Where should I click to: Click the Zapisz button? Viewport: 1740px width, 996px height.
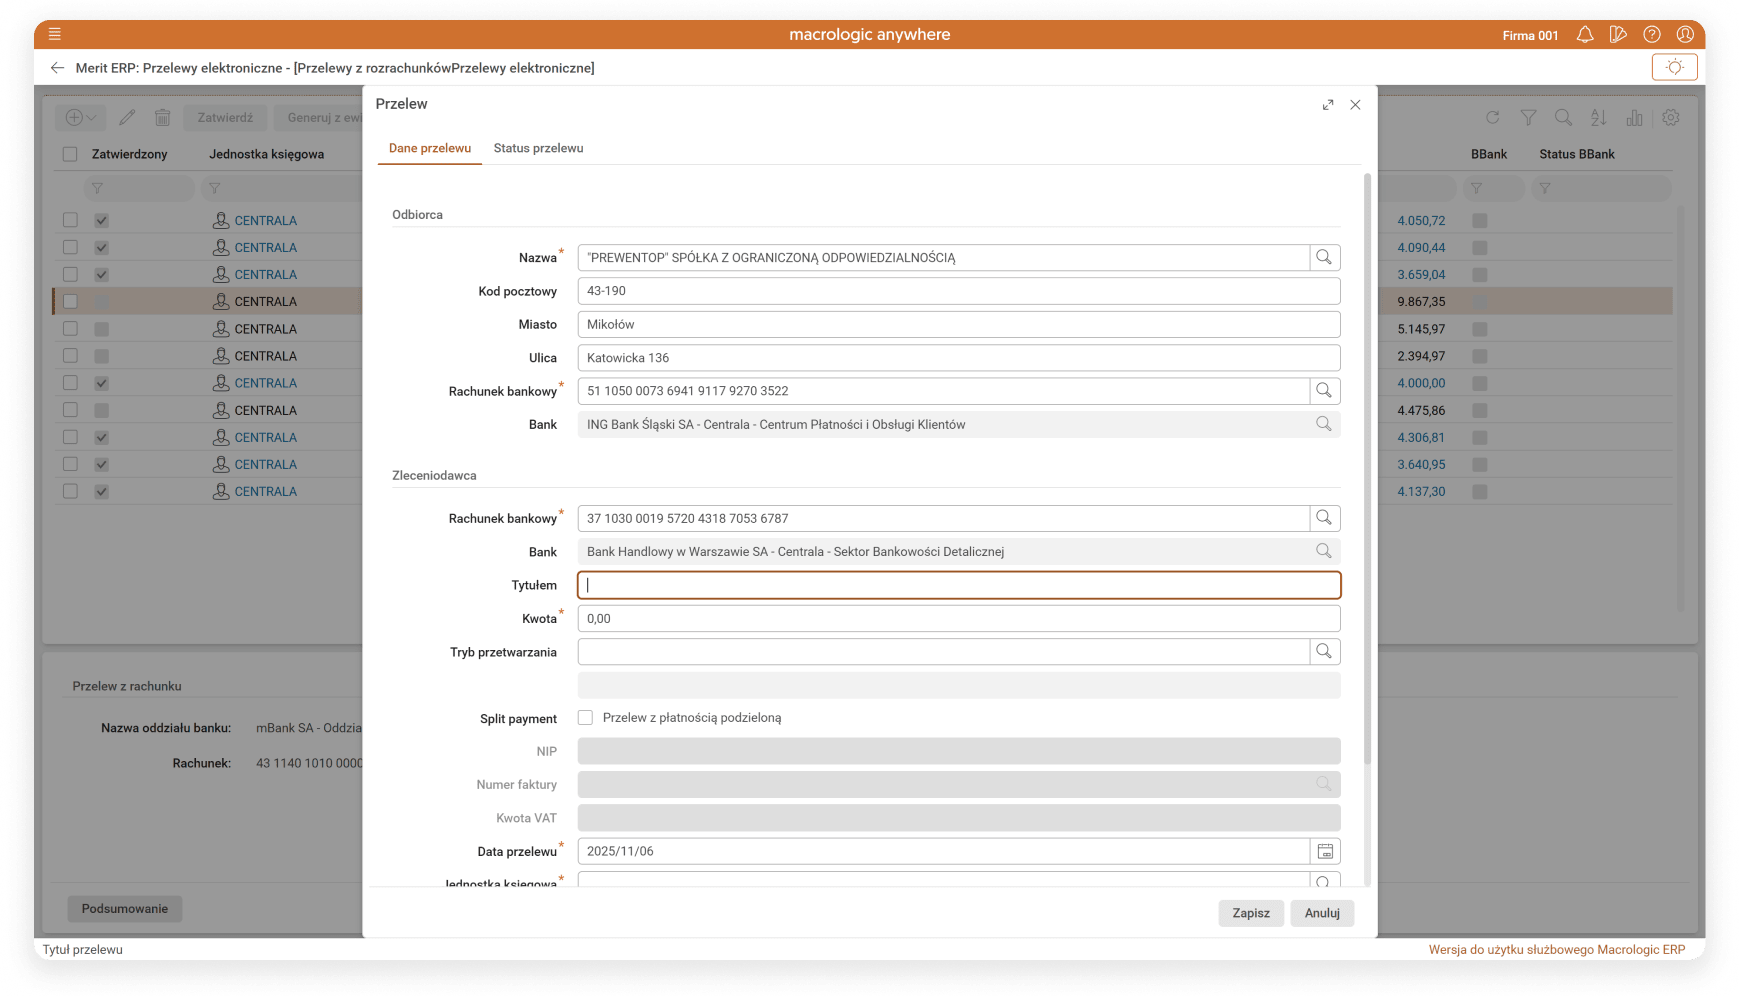coord(1251,913)
